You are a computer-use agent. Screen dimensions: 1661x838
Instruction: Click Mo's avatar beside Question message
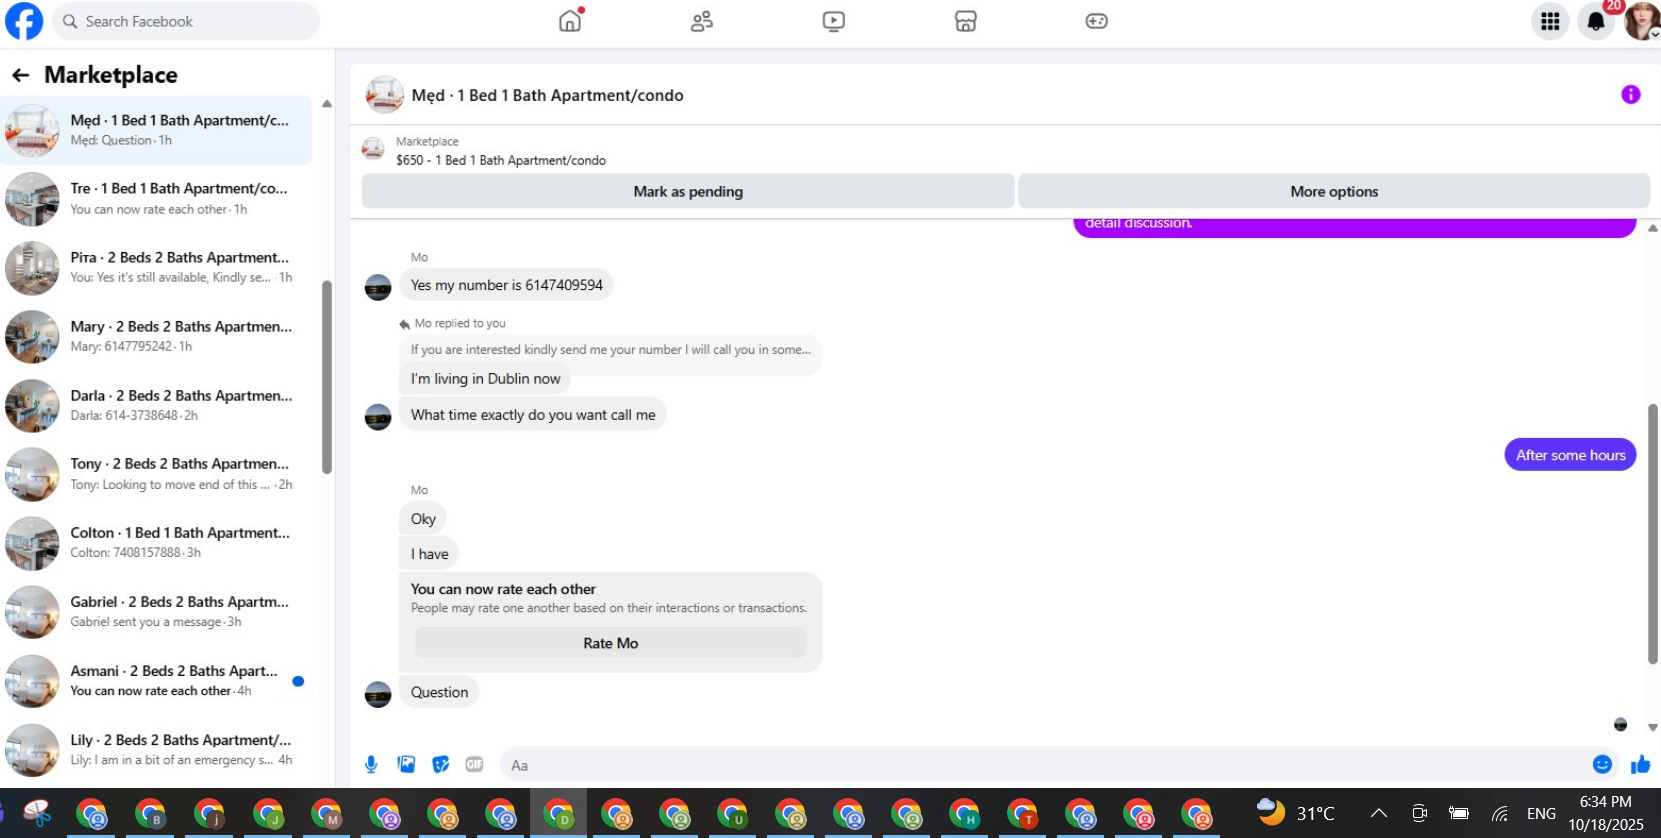(378, 694)
